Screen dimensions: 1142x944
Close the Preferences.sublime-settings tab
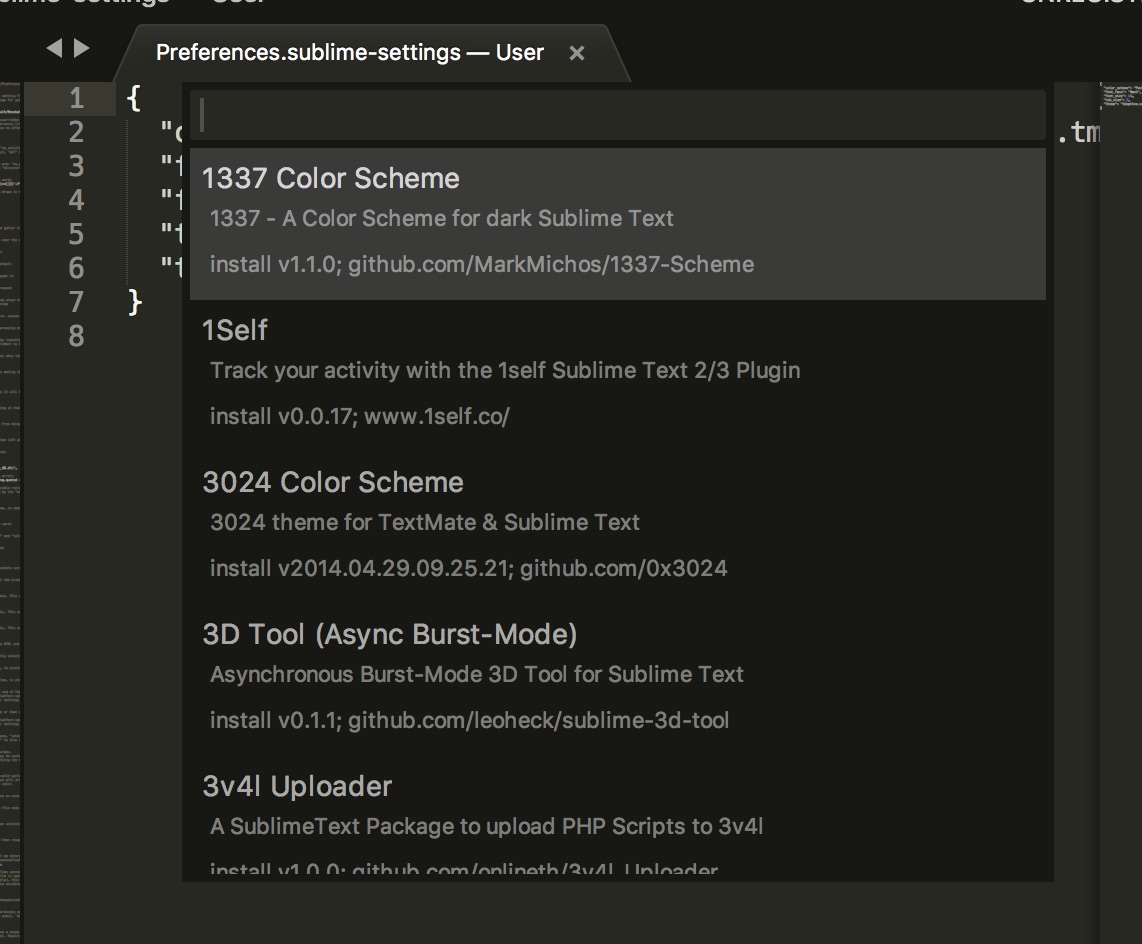pyautogui.click(x=576, y=54)
